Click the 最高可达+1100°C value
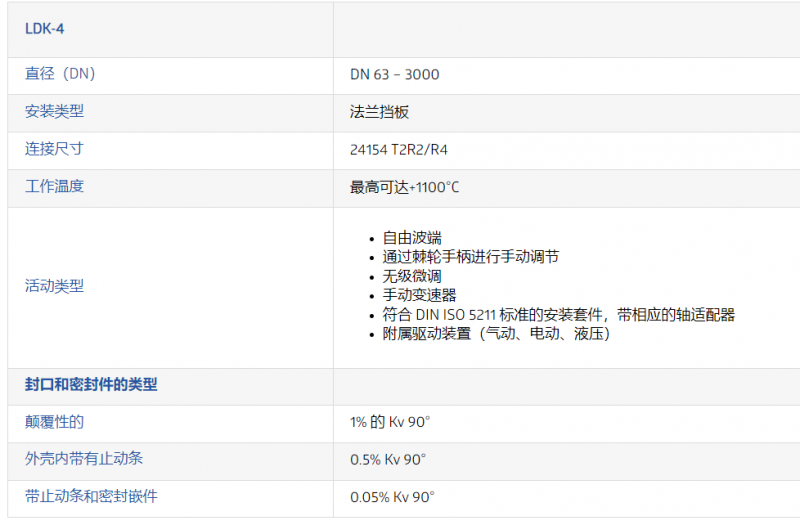 click(404, 187)
